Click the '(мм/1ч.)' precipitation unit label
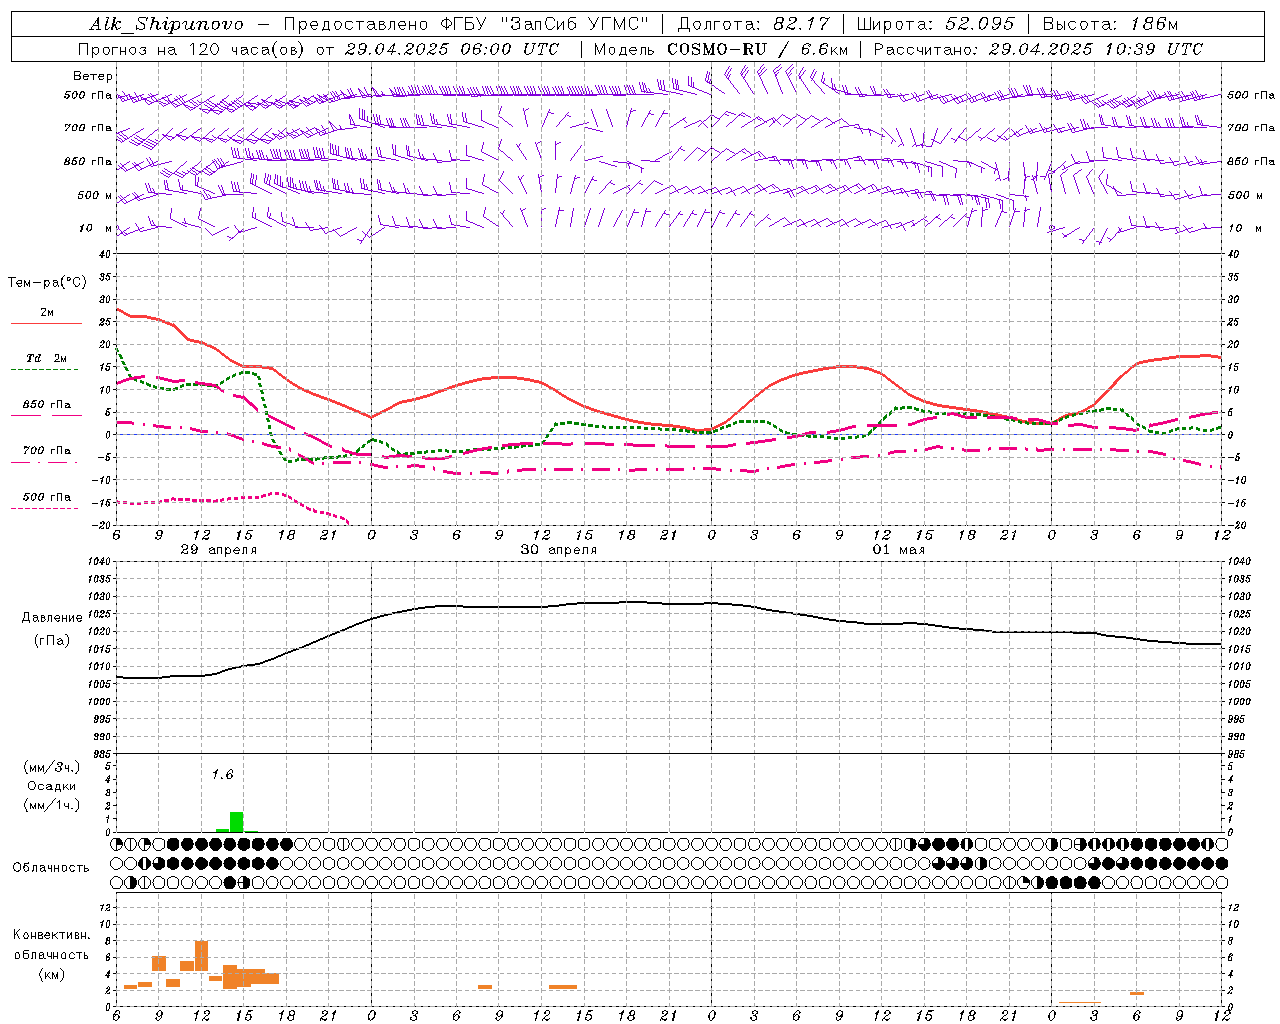This screenshot has height=1024, width=1280. click(52, 805)
